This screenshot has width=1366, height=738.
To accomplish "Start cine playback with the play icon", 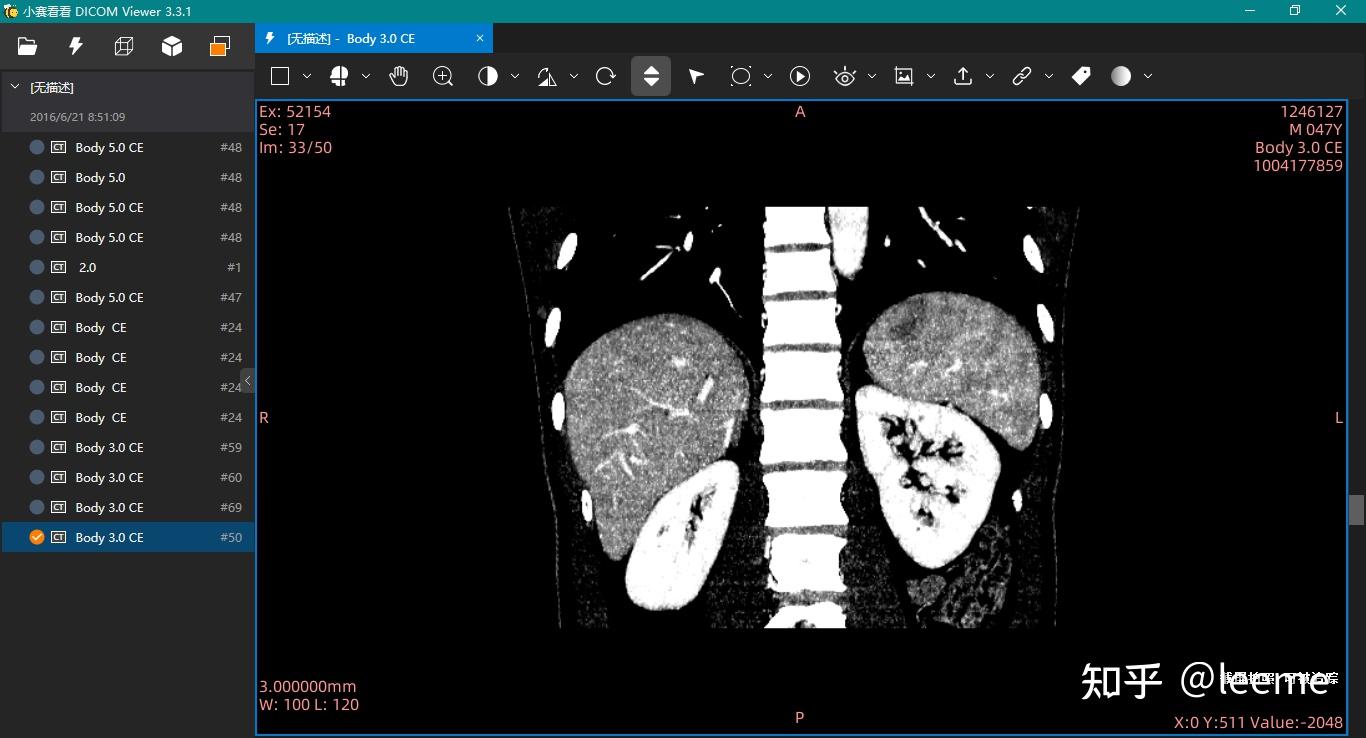I will tap(800, 76).
